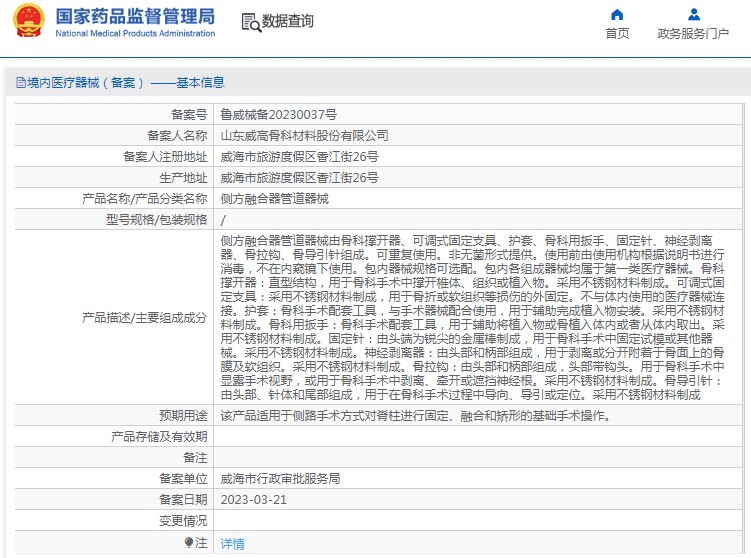Click the 生产地址 row label
The width and height of the screenshot is (751, 558).
coord(183,178)
